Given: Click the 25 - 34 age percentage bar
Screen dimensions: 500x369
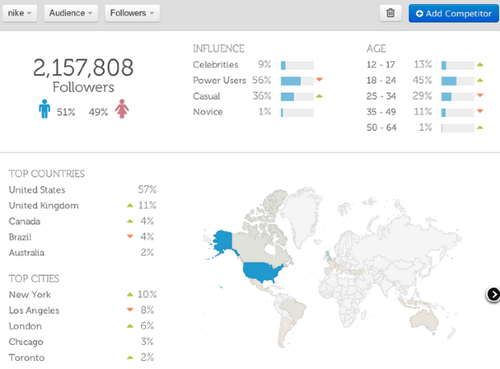Looking at the screenshot, I should [458, 97].
